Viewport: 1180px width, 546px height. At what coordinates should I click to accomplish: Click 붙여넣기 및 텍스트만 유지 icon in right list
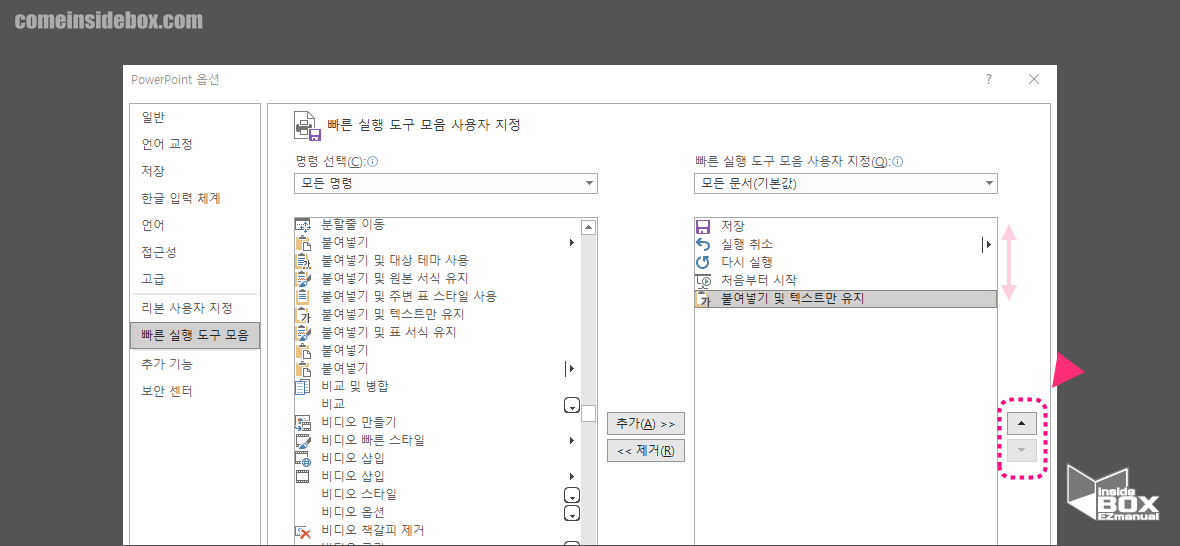coord(703,299)
